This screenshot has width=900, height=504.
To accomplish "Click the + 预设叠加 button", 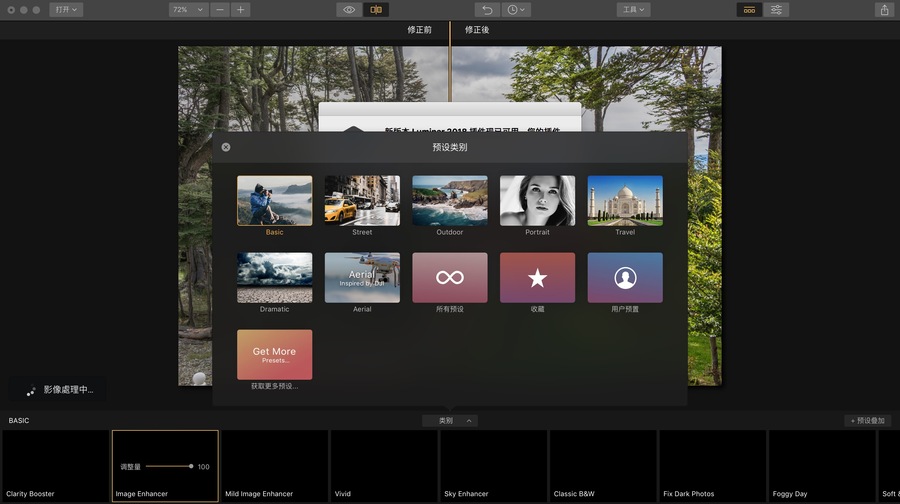I will coord(868,421).
